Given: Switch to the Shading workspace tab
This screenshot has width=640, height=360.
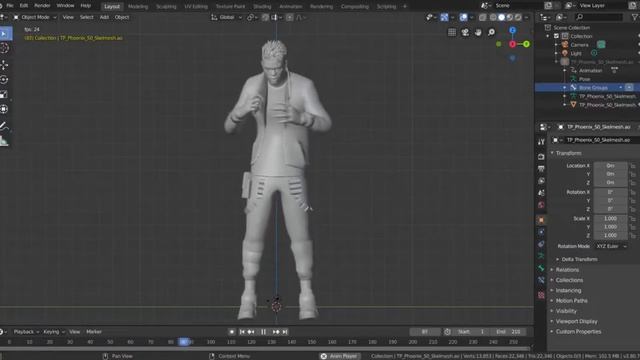Looking at the screenshot, I should click(x=262, y=7).
